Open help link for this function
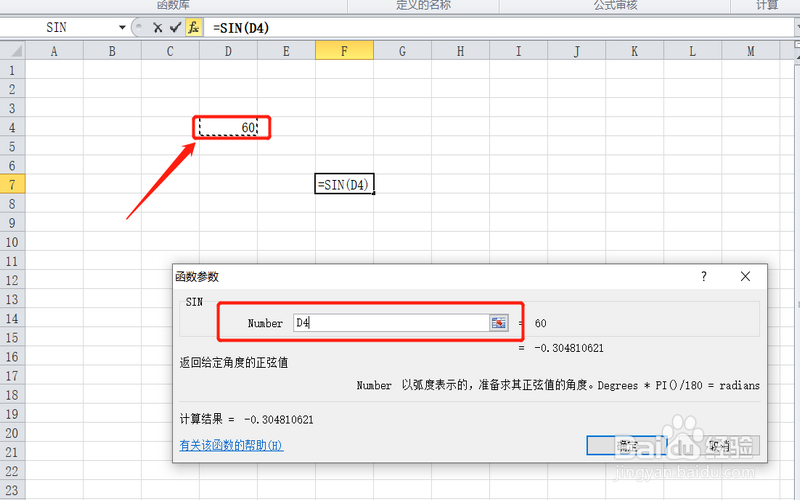The width and height of the screenshot is (800, 500). pos(231,445)
